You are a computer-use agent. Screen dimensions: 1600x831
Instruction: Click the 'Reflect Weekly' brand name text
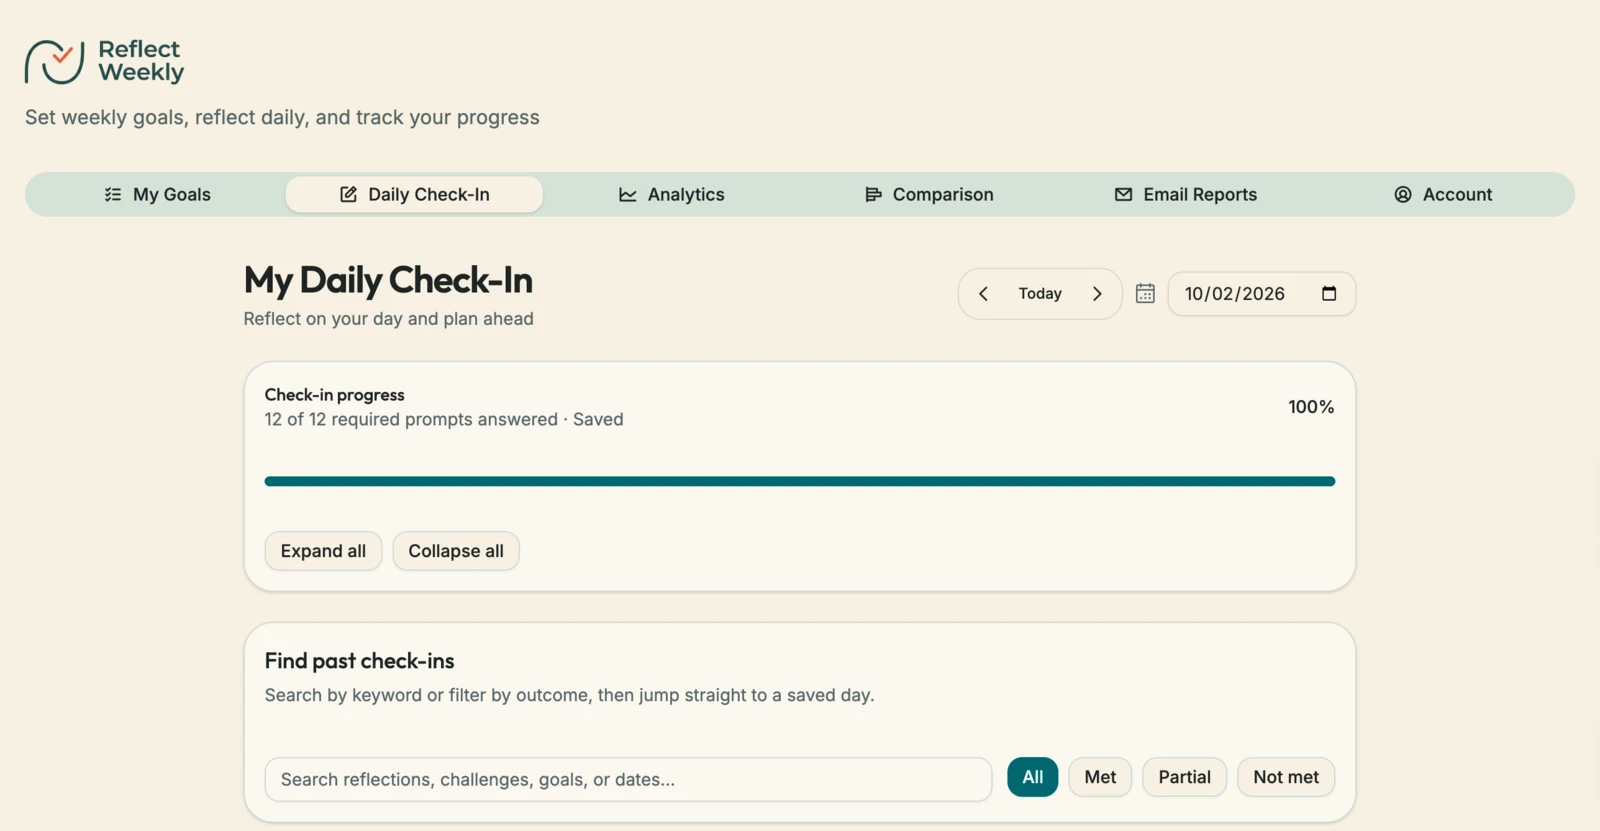coord(141,61)
